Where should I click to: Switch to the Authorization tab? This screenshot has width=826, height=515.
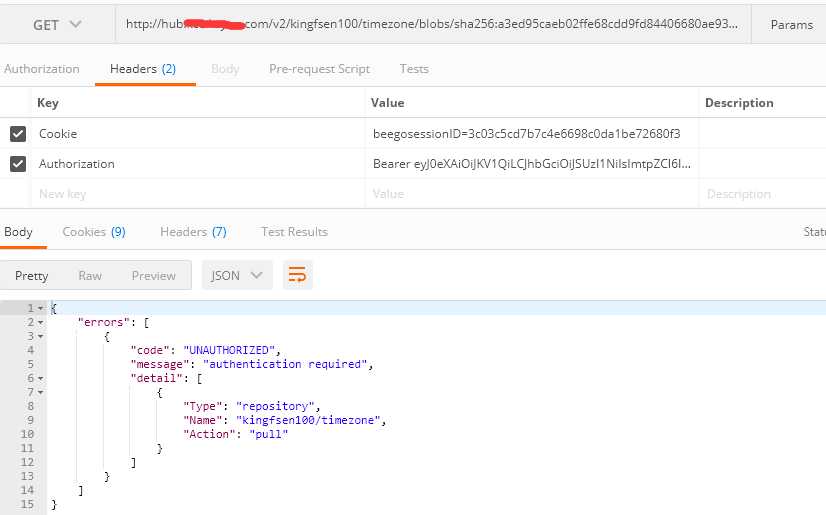point(41,69)
